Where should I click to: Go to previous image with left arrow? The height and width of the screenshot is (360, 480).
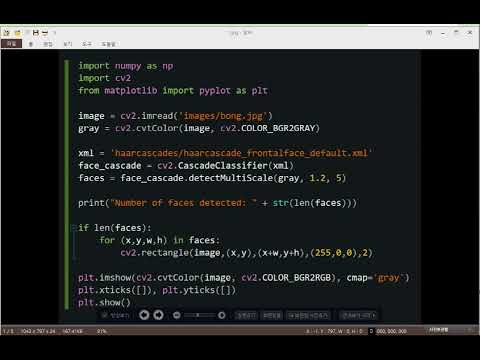pyautogui.click(x=144, y=315)
